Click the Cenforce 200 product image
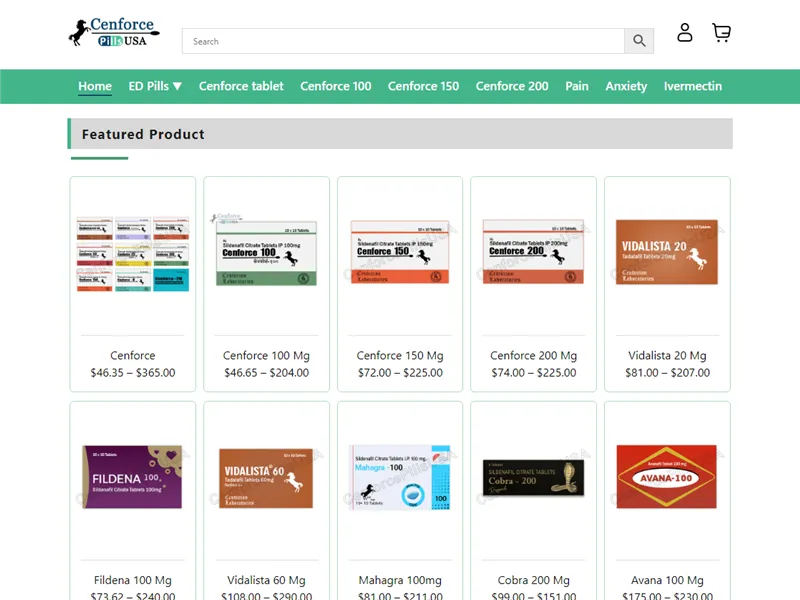The width and height of the screenshot is (800, 600). tap(533, 252)
